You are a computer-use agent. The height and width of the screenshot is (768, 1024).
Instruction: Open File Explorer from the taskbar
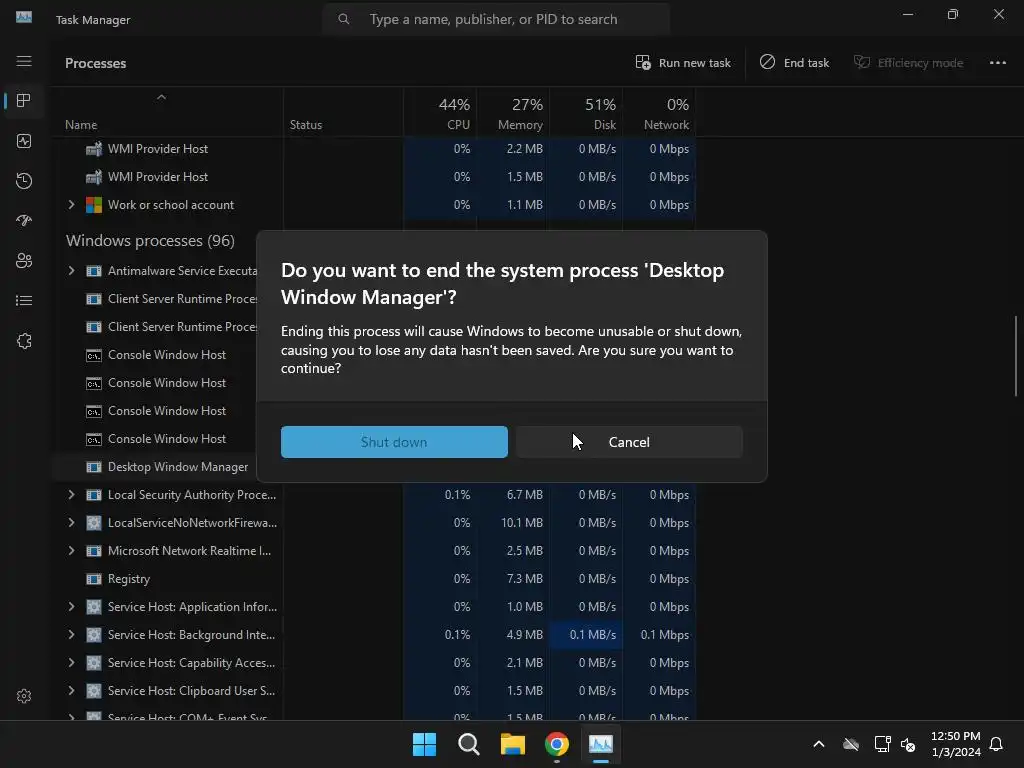[x=513, y=744]
